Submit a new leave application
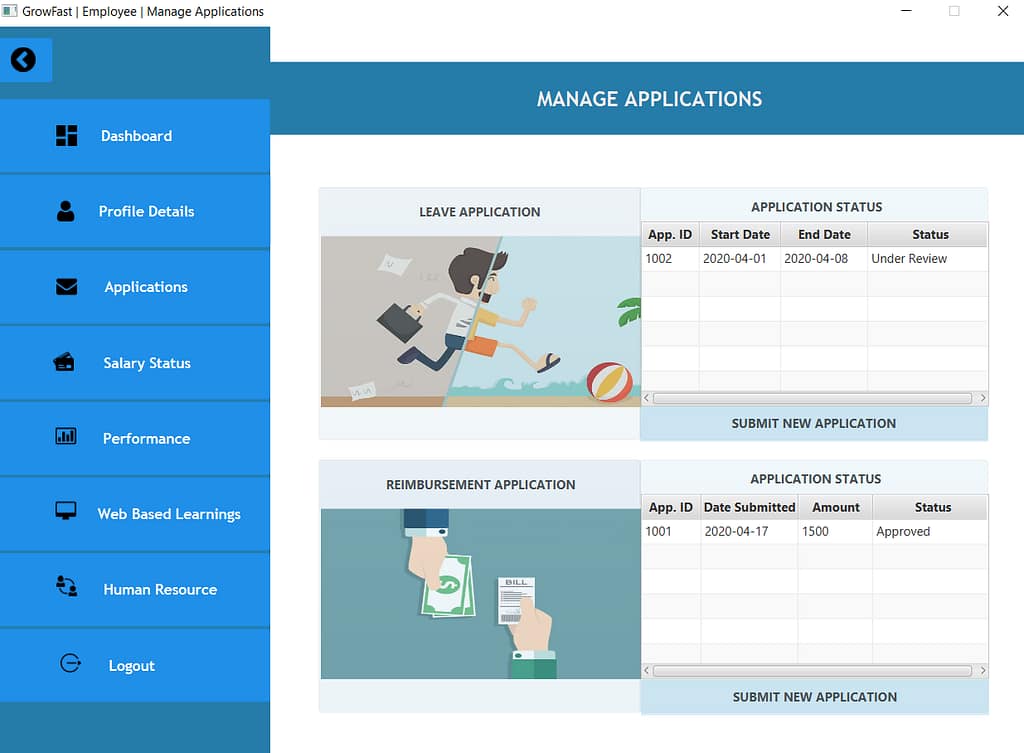 pos(813,423)
